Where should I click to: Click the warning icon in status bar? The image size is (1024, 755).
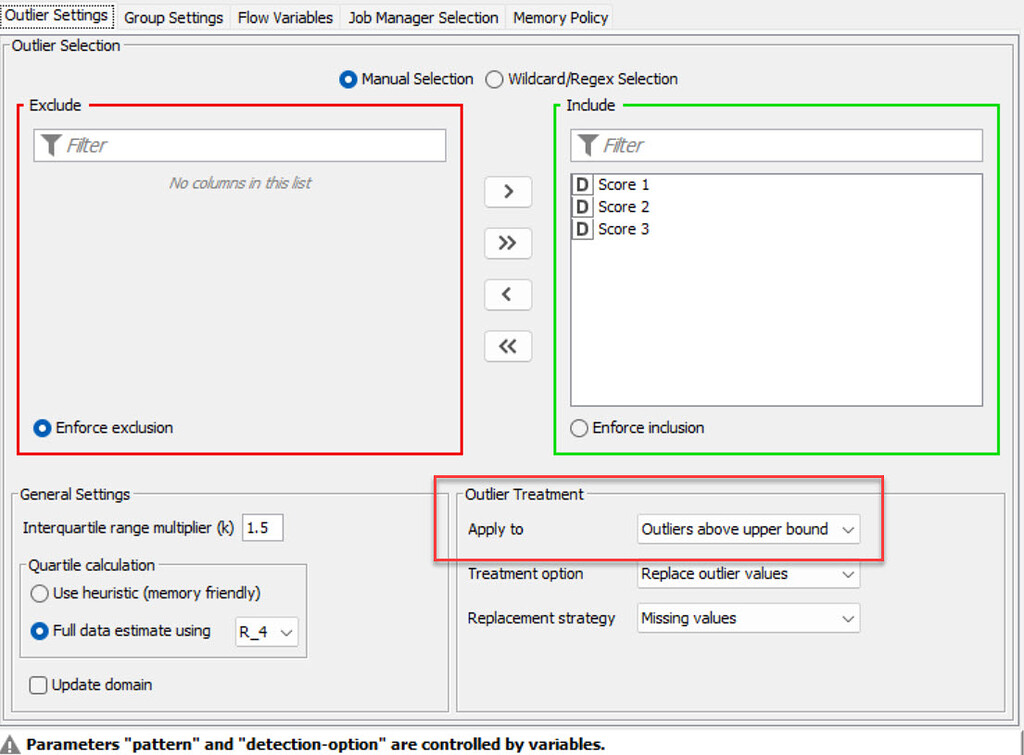tap(10, 745)
